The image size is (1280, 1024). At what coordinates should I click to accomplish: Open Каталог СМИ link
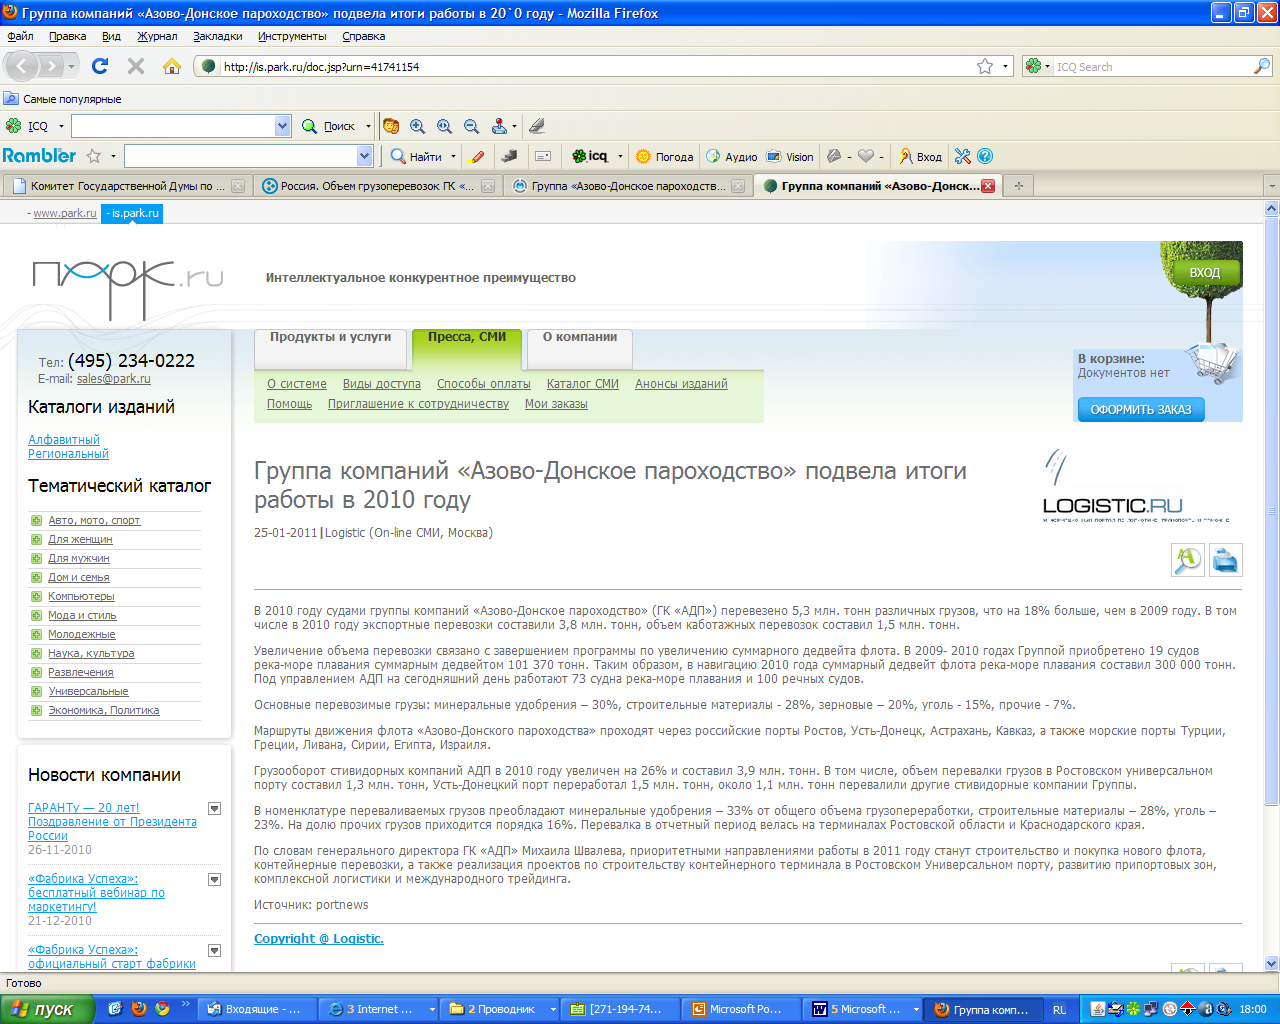click(583, 384)
